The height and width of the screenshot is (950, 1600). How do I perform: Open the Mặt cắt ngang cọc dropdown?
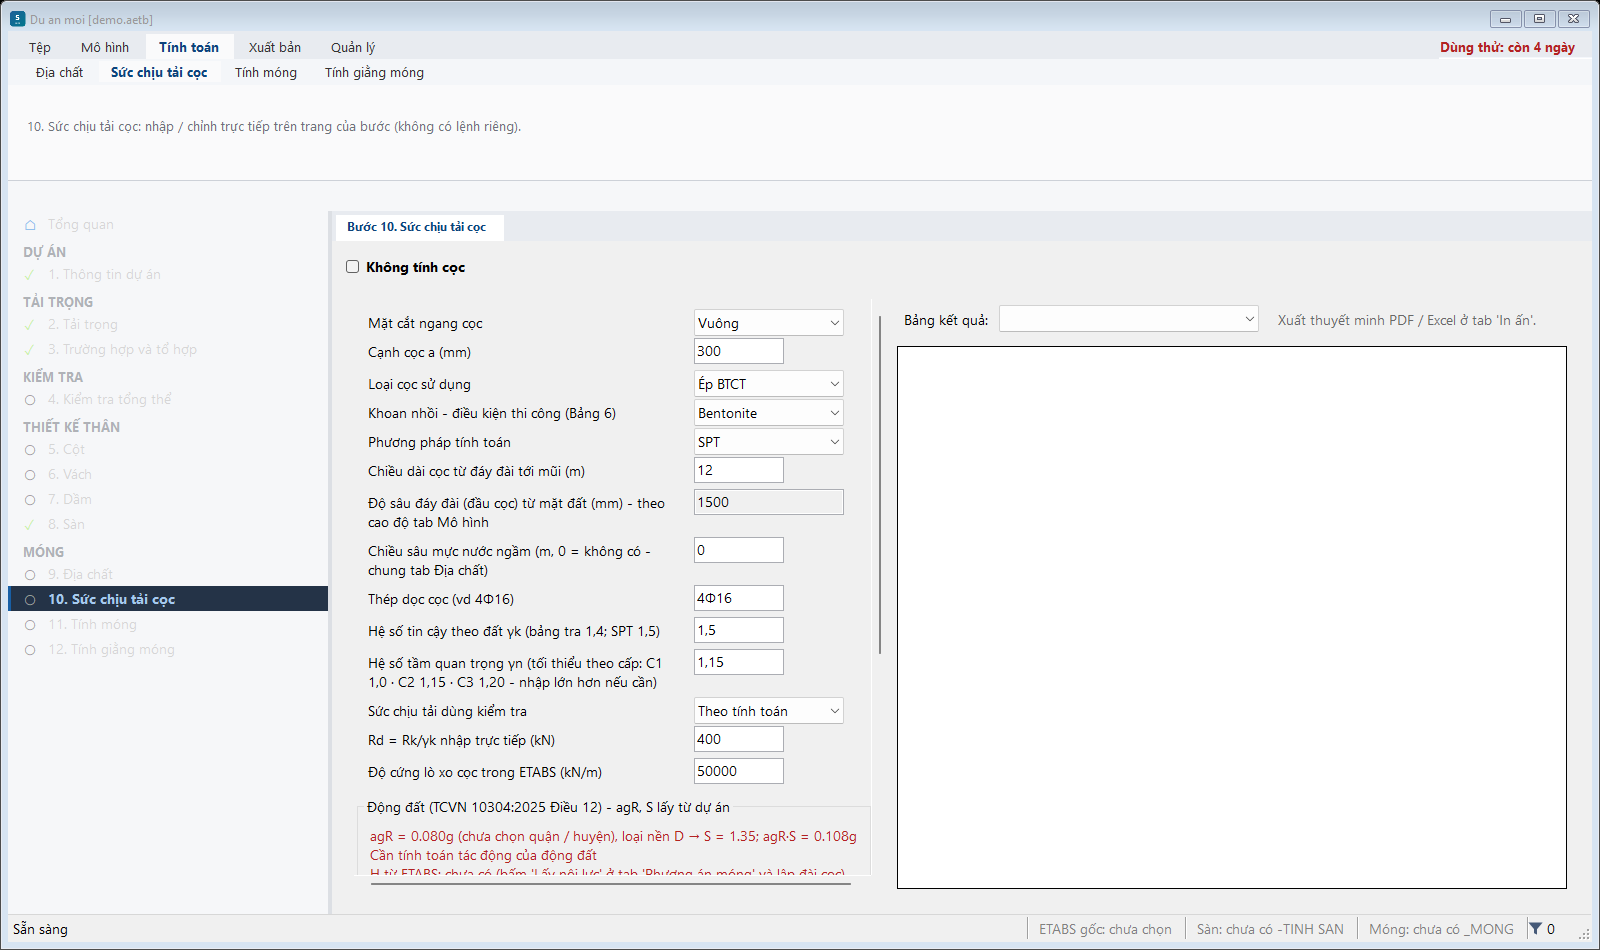(769, 323)
